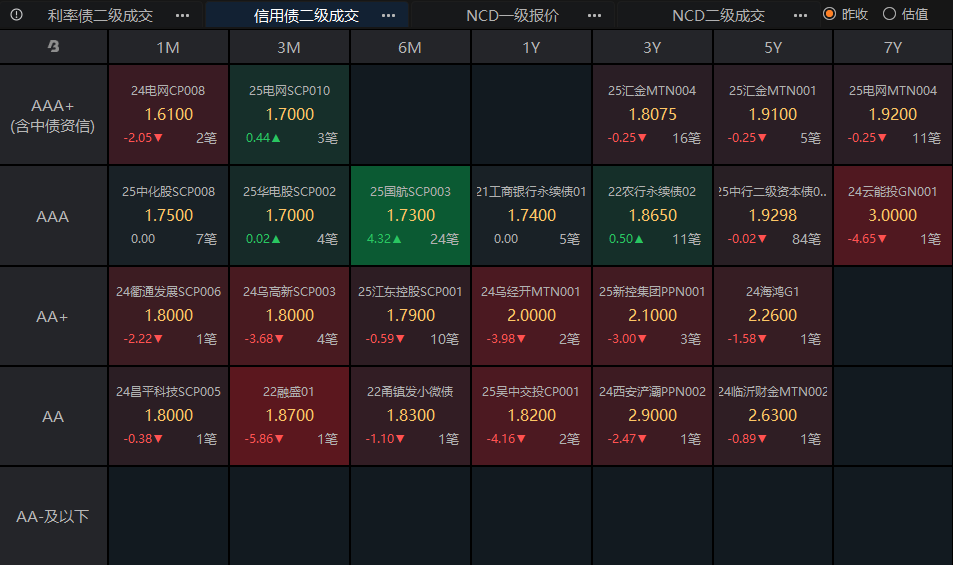Viewport: 953px width, 565px height.
Task: Click the 4.32 upward change value
Action: (x=384, y=239)
